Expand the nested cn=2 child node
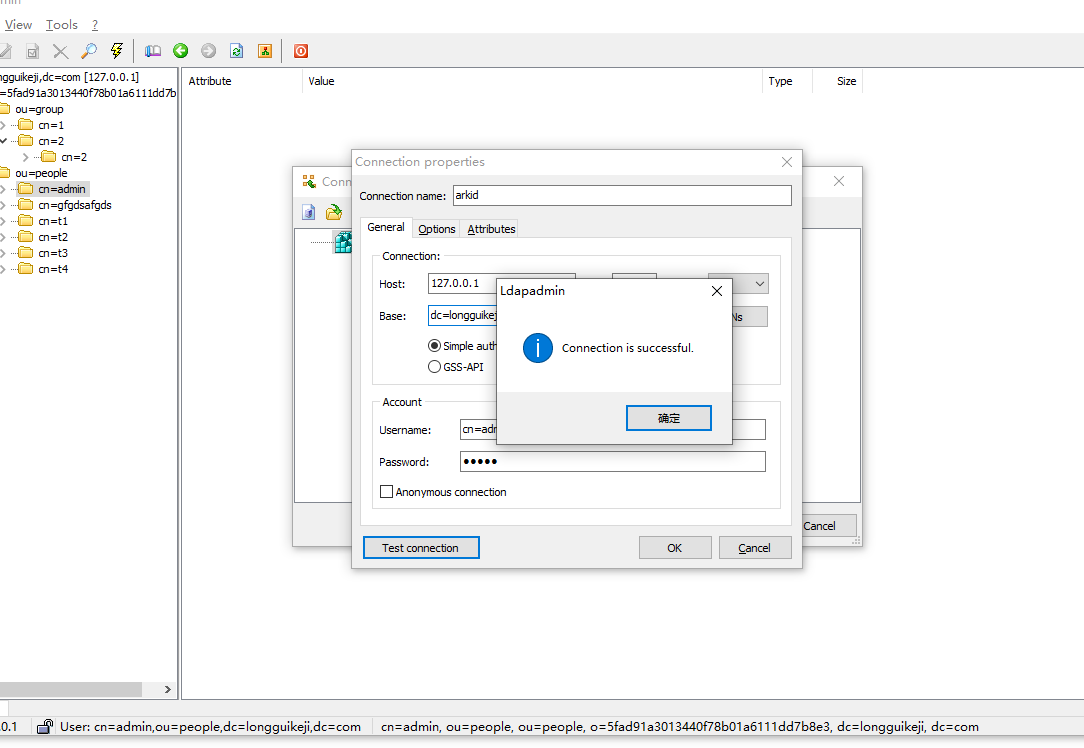 click(x=26, y=157)
